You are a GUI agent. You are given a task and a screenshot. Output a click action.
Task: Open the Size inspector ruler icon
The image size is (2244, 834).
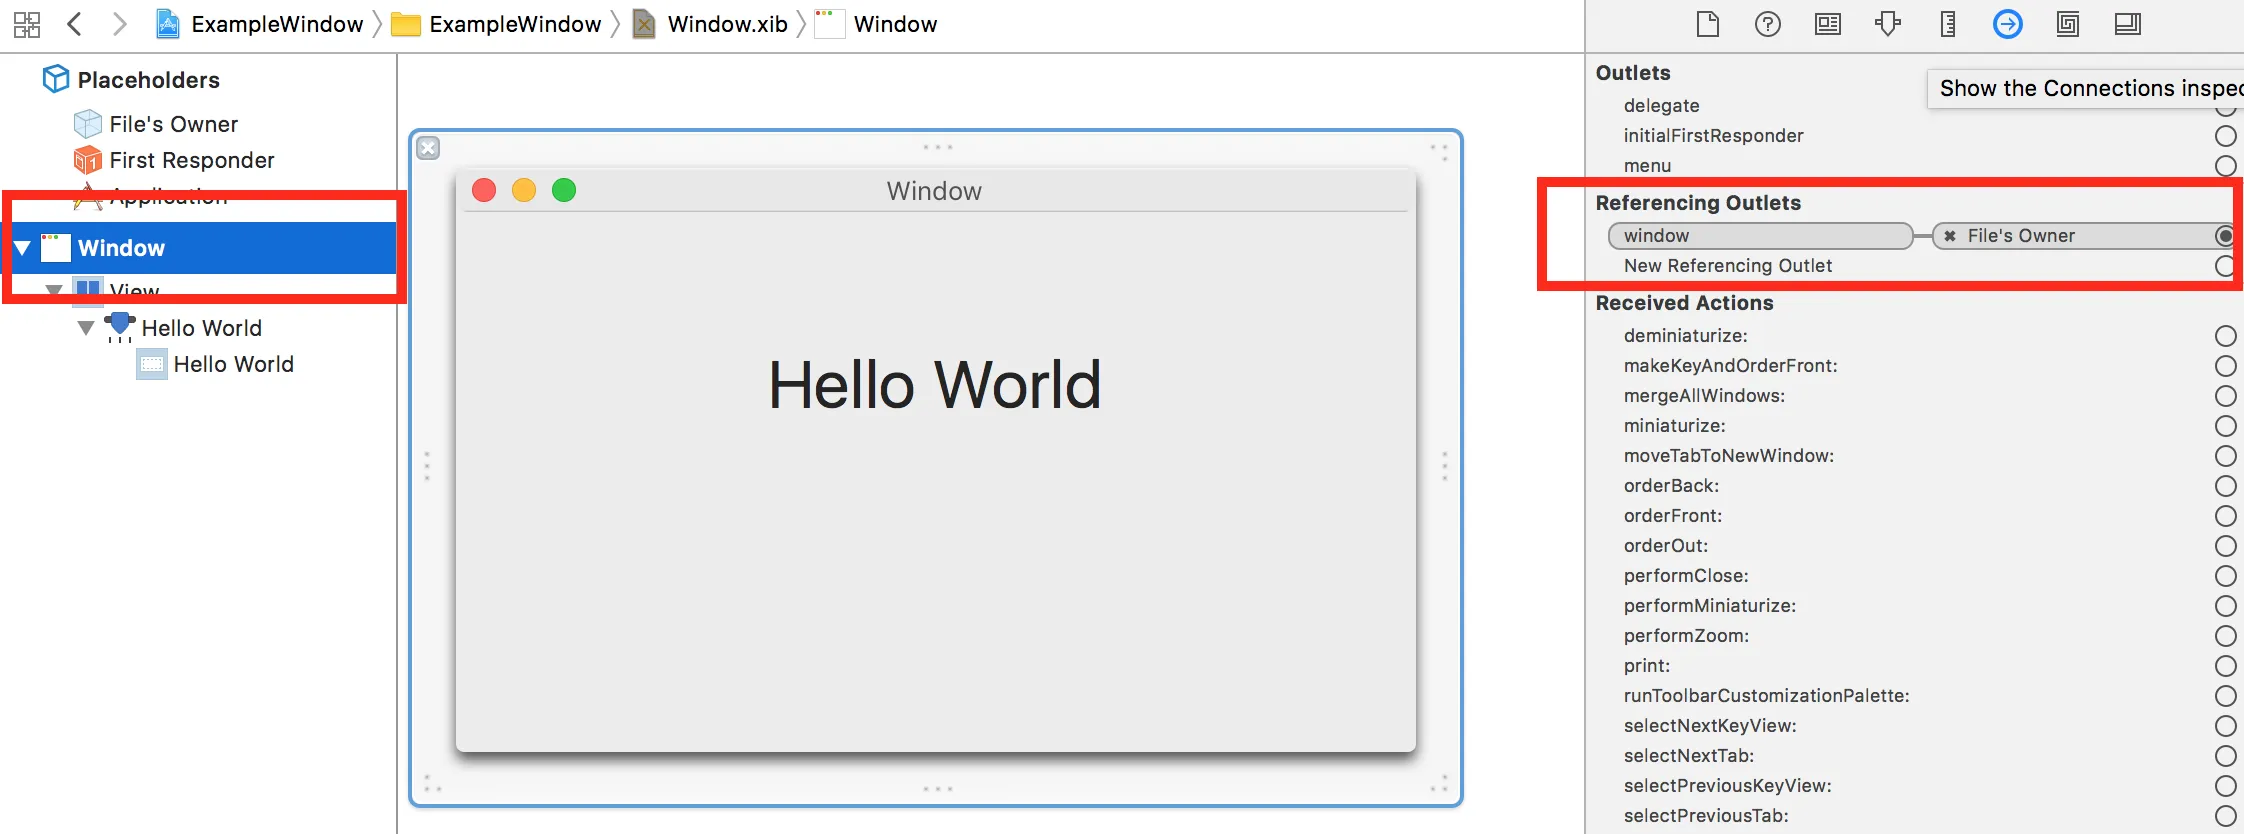[x=1948, y=24]
